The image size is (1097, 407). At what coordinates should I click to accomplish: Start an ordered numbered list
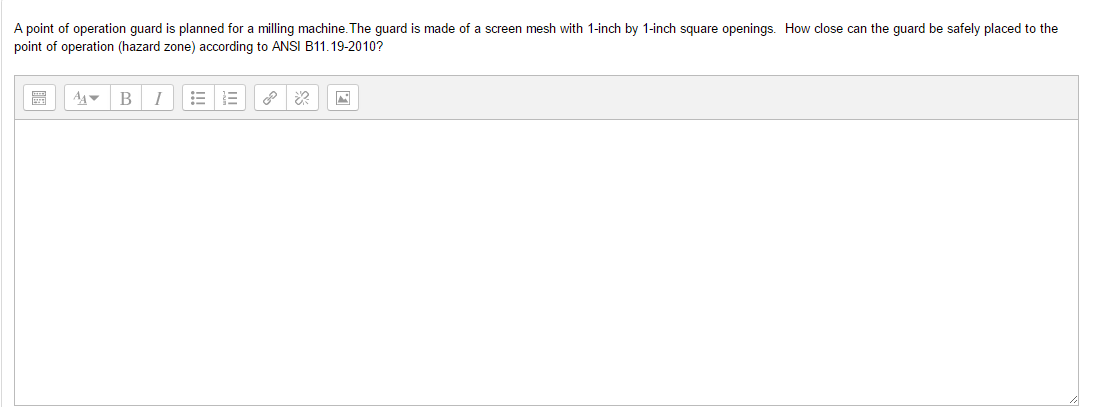click(230, 98)
